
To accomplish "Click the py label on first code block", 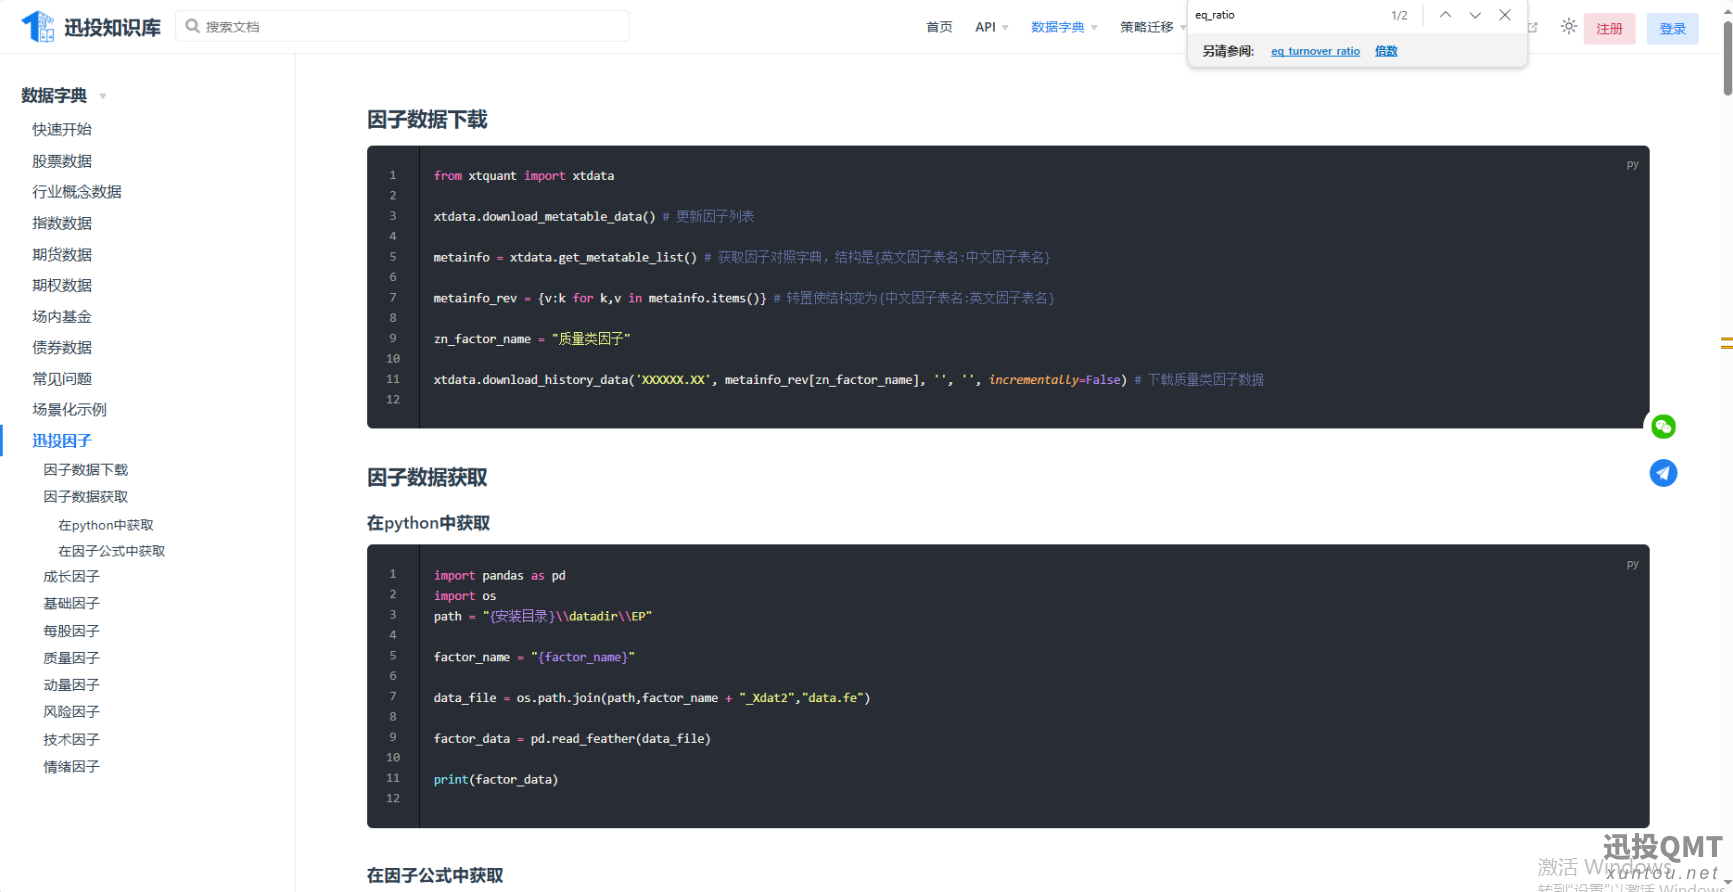I will 1632,164.
